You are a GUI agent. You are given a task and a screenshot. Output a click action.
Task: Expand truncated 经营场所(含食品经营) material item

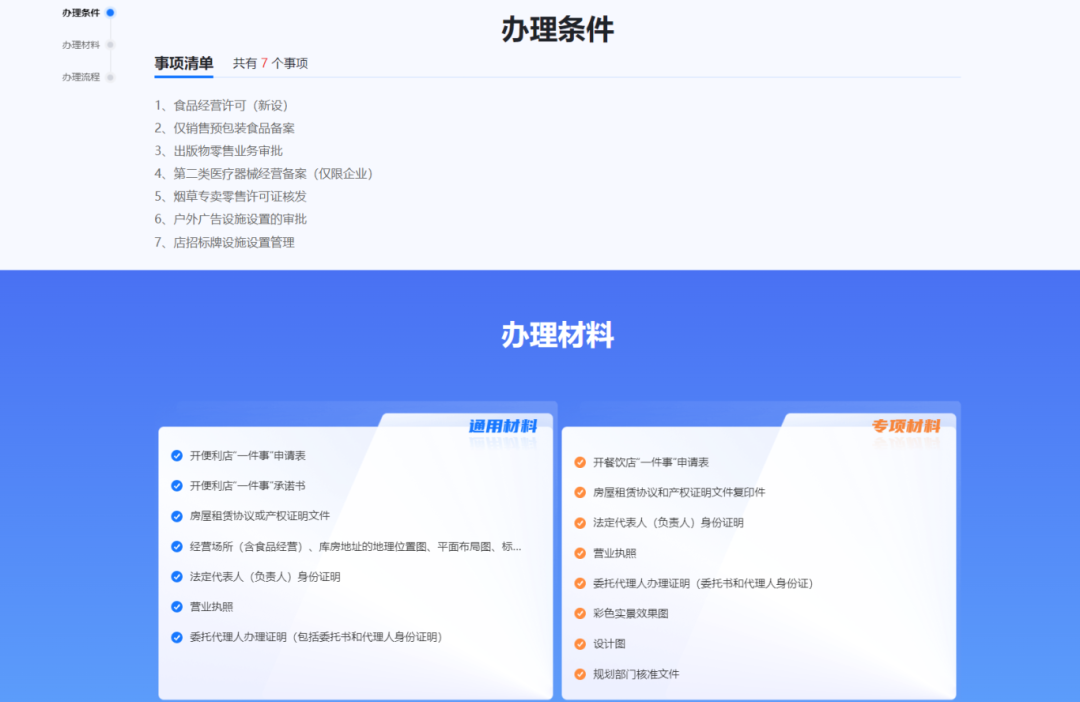355,546
